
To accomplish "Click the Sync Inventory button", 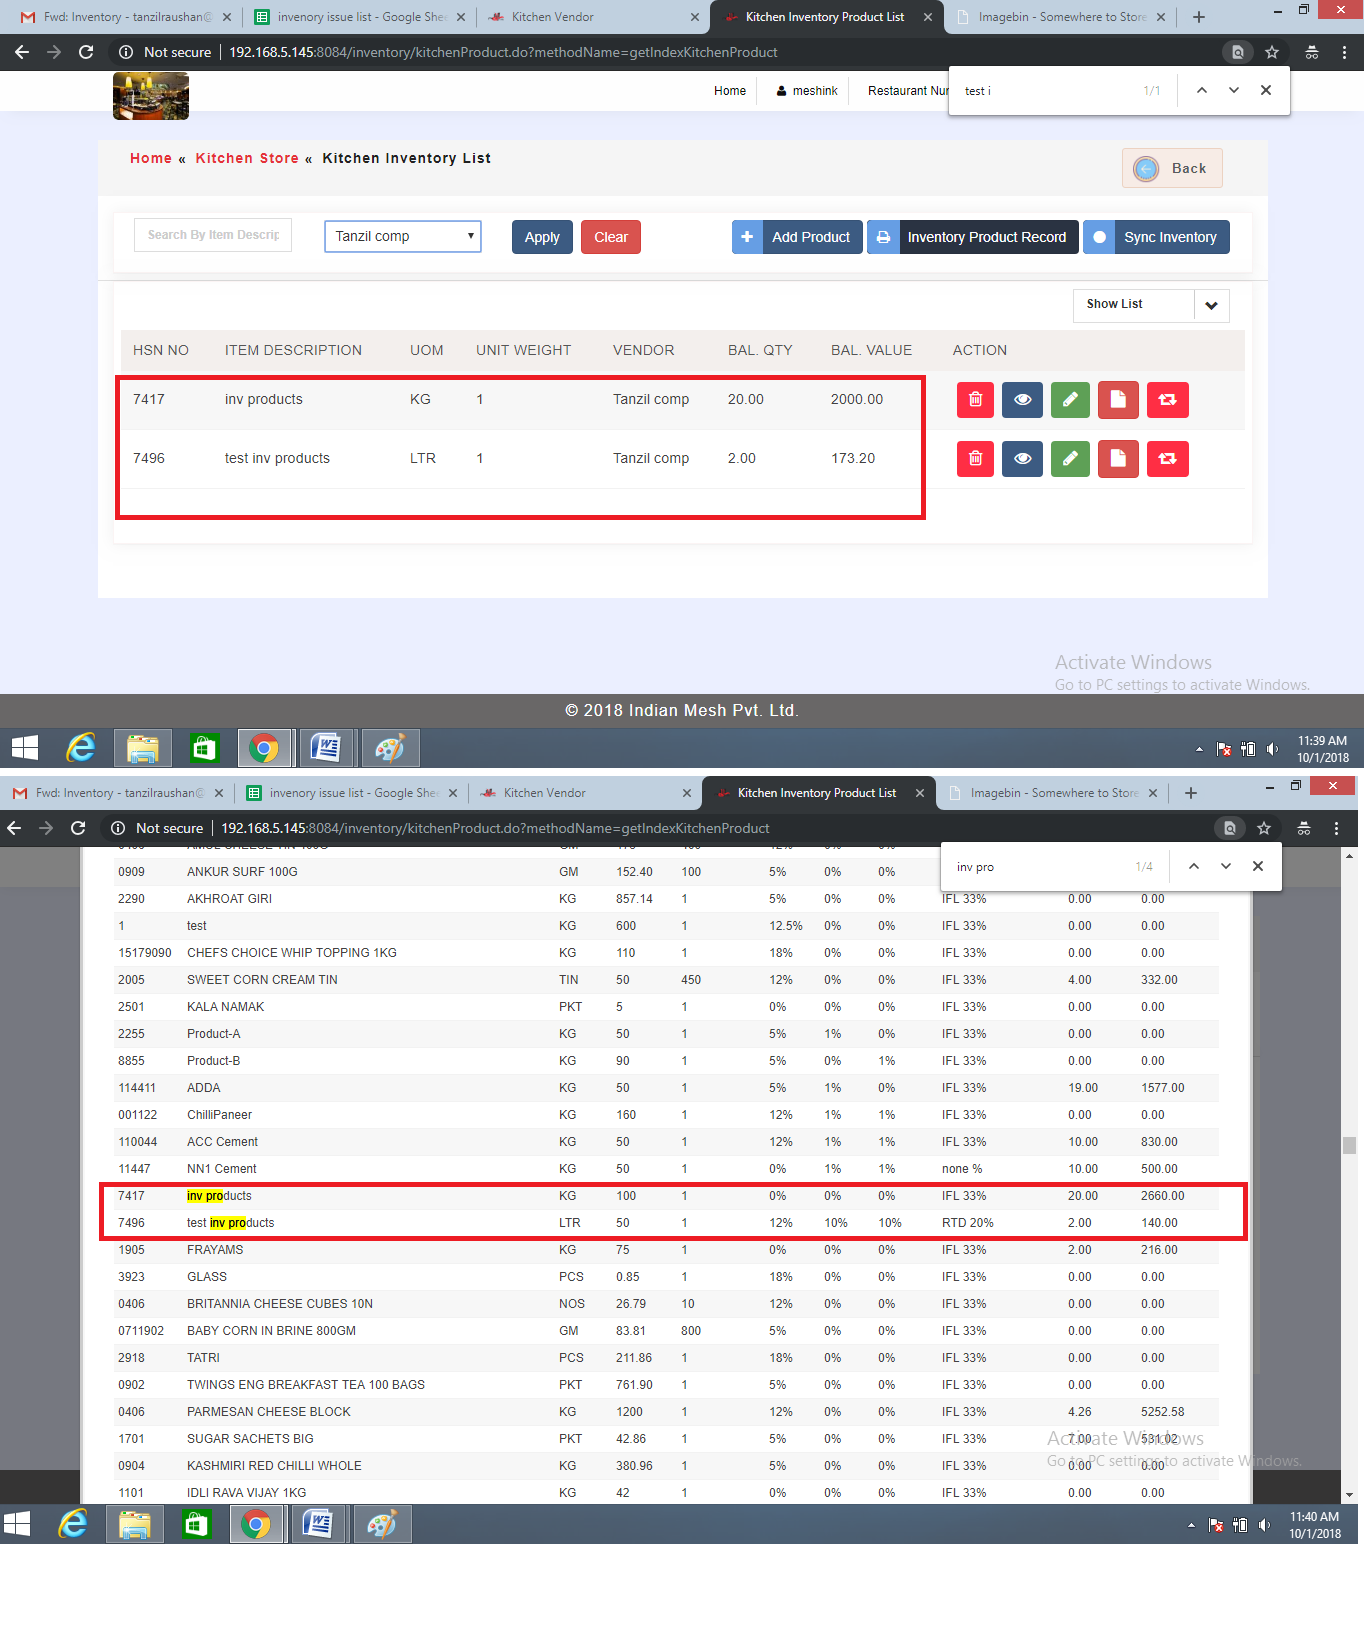I will click(1156, 237).
